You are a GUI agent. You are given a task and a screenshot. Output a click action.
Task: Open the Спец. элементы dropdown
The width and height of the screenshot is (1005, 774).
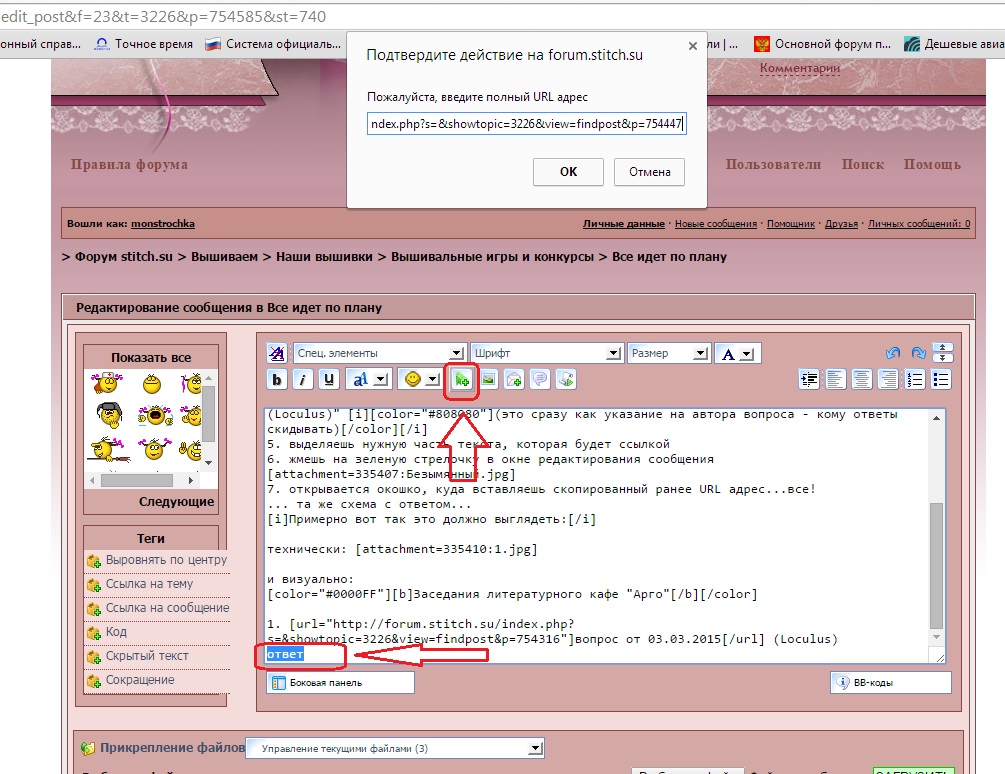coord(379,354)
